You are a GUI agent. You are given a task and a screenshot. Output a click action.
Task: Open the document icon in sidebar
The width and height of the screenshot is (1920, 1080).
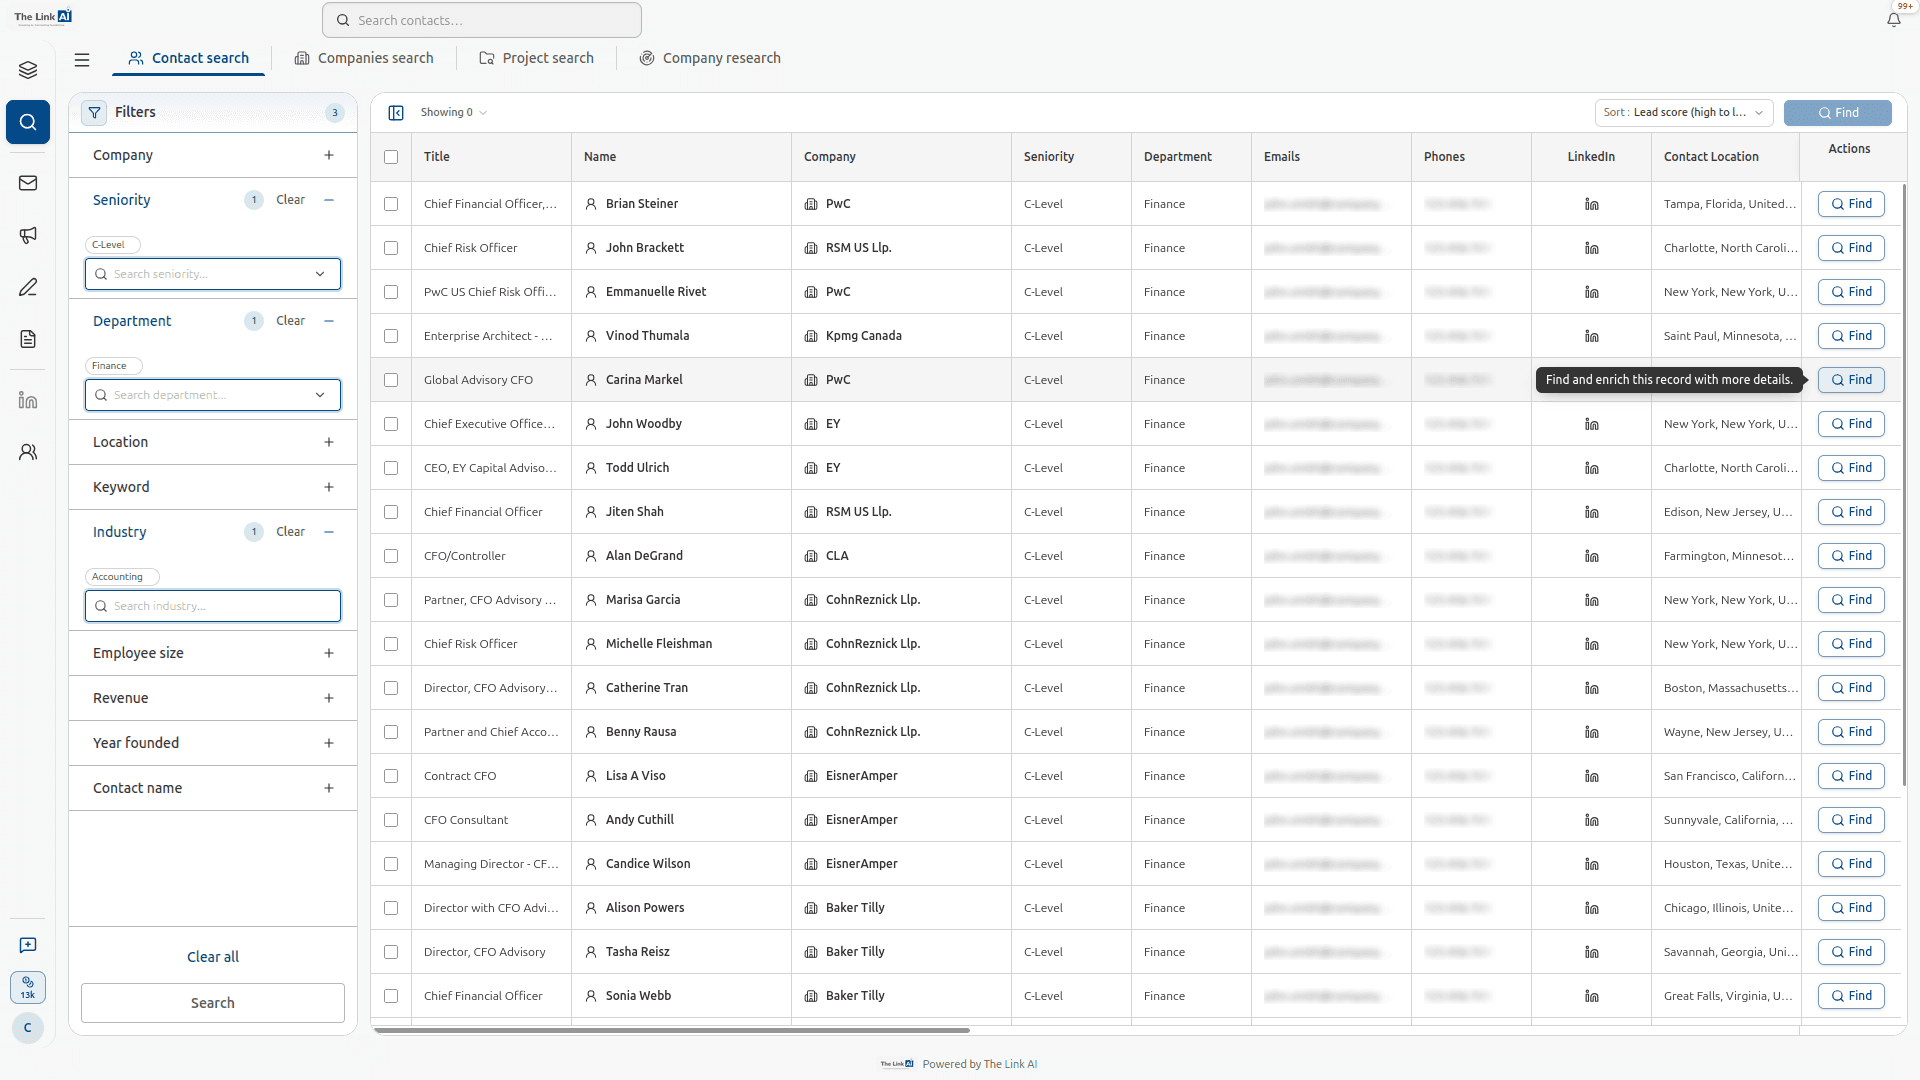(x=28, y=339)
